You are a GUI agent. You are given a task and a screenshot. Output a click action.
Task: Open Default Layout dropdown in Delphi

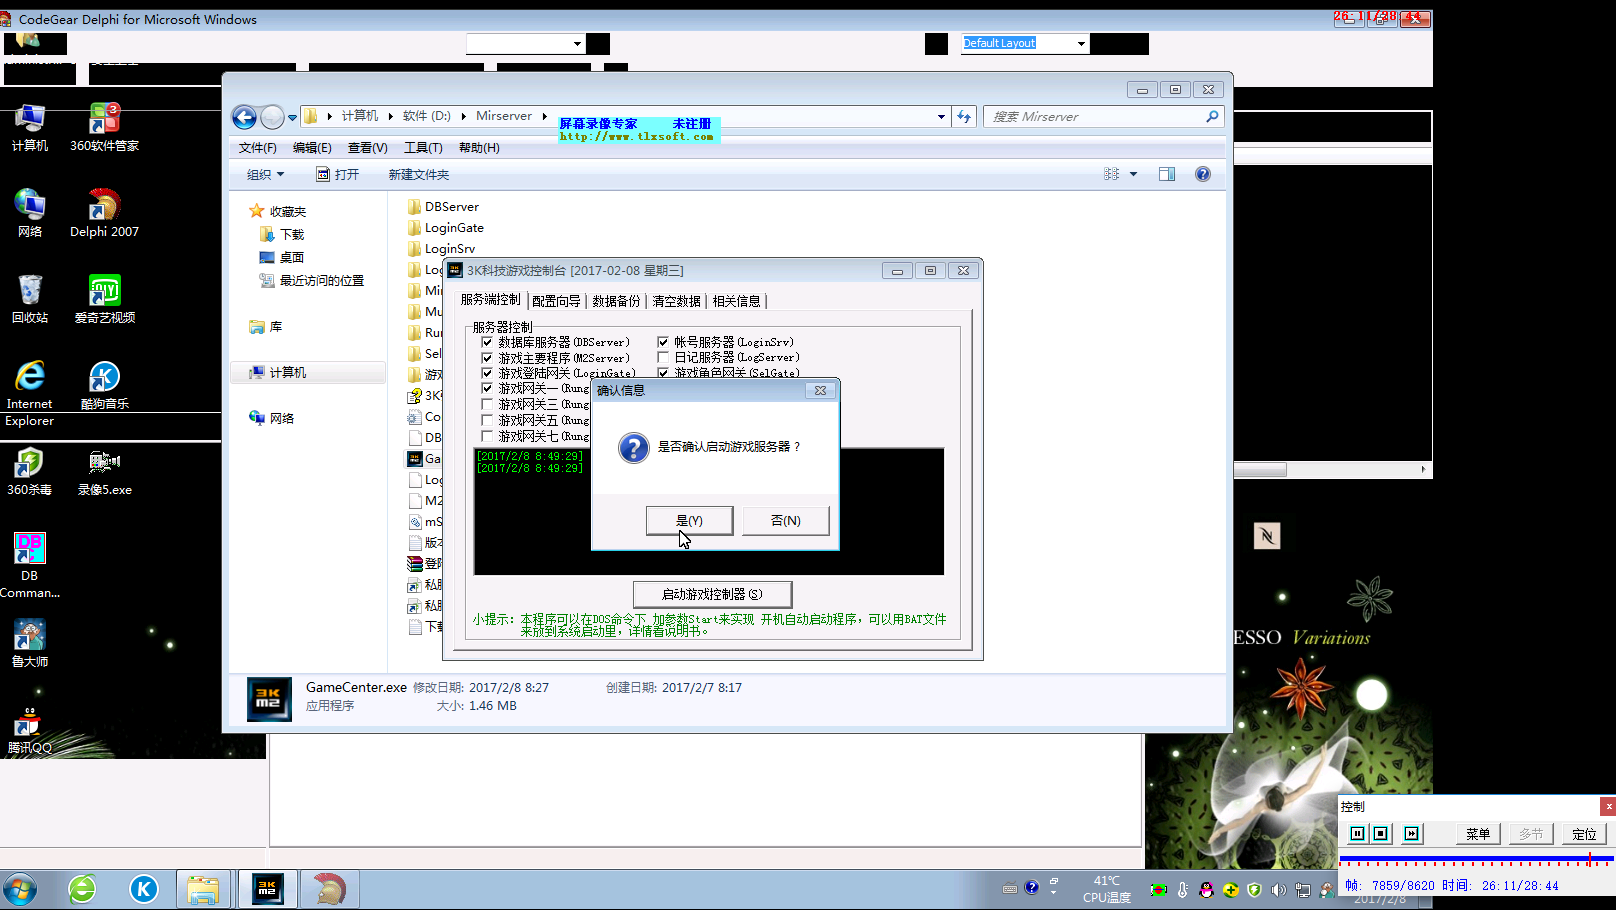coord(1081,43)
